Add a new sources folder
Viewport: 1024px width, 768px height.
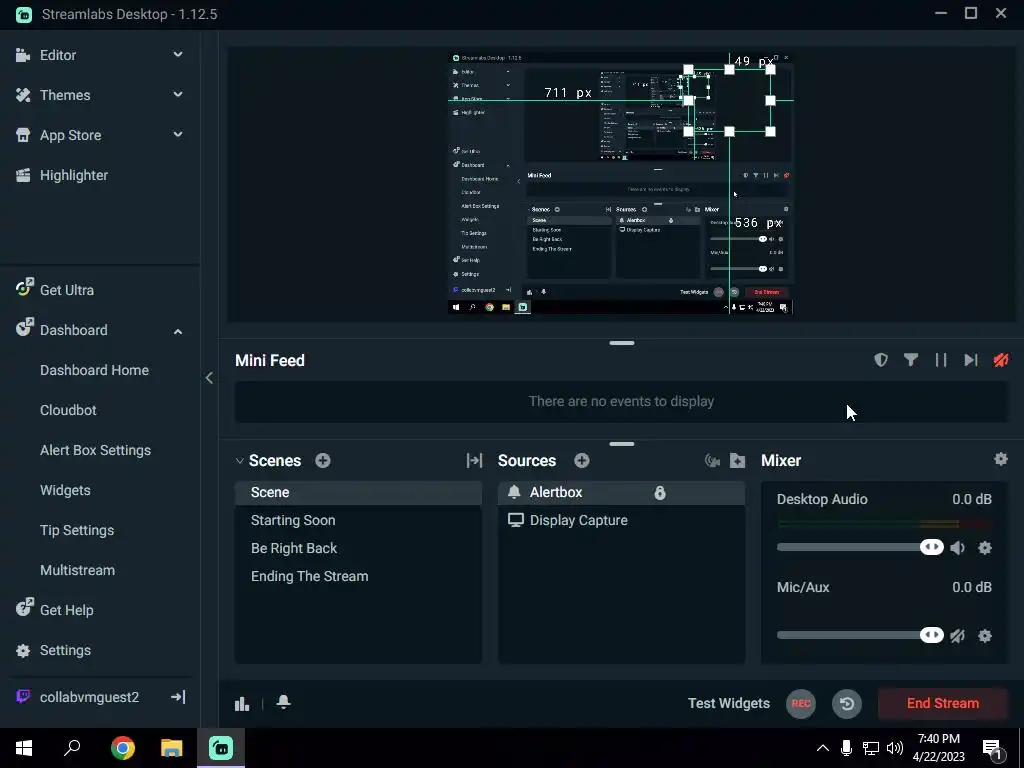(x=737, y=461)
